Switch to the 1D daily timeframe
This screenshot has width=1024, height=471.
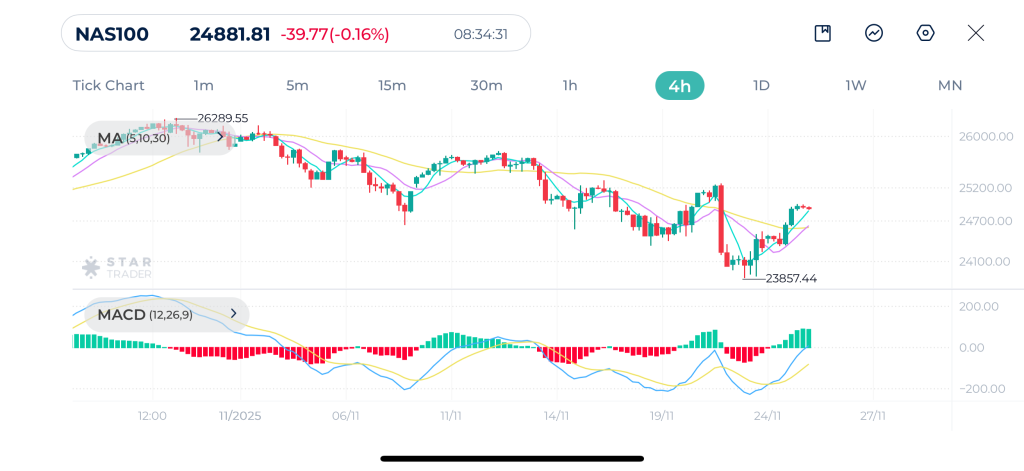(x=761, y=85)
